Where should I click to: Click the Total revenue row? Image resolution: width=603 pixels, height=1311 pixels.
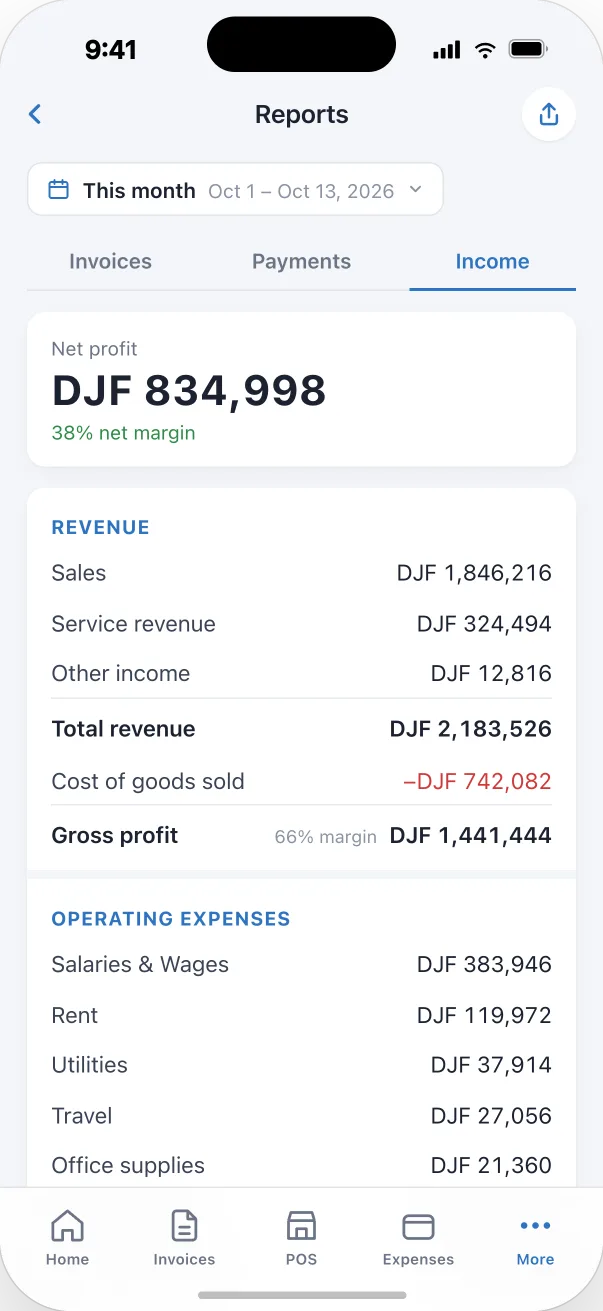tap(301, 729)
